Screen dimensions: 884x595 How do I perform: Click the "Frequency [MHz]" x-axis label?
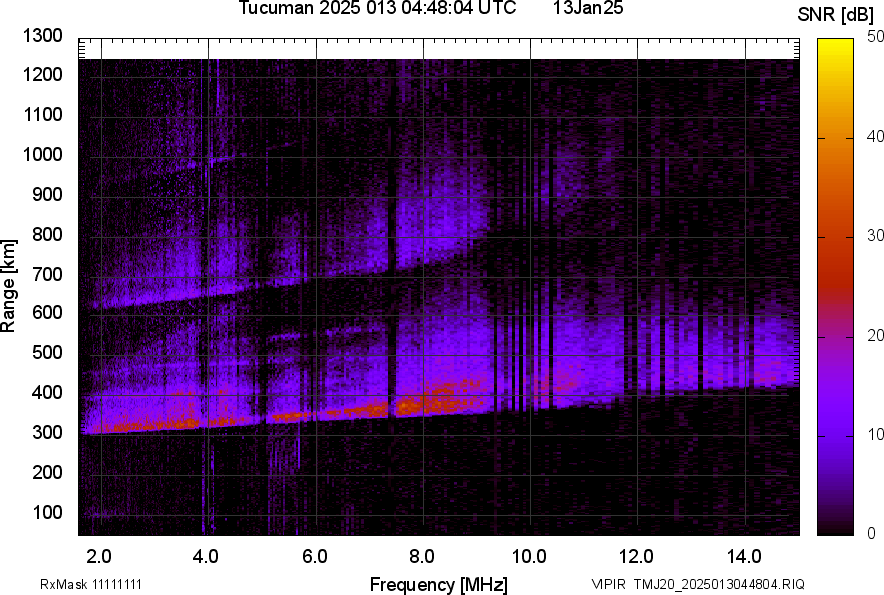(438, 584)
